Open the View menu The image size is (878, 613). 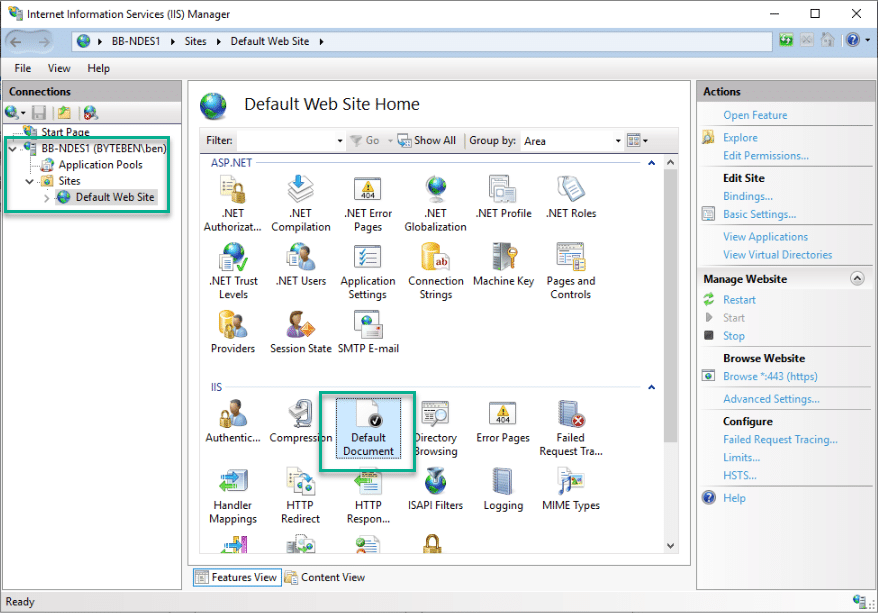coord(59,68)
